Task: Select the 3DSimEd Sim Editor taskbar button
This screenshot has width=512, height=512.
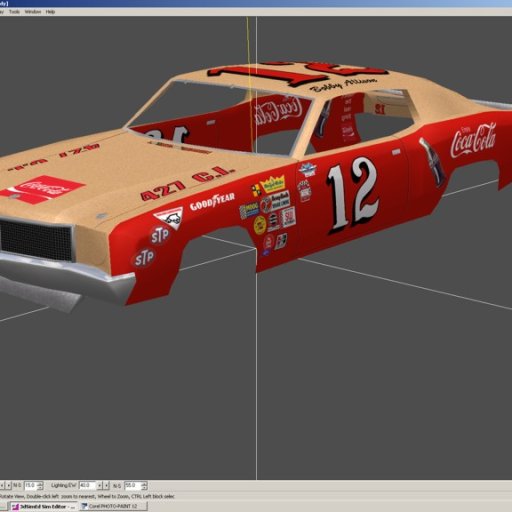Action: point(43,506)
